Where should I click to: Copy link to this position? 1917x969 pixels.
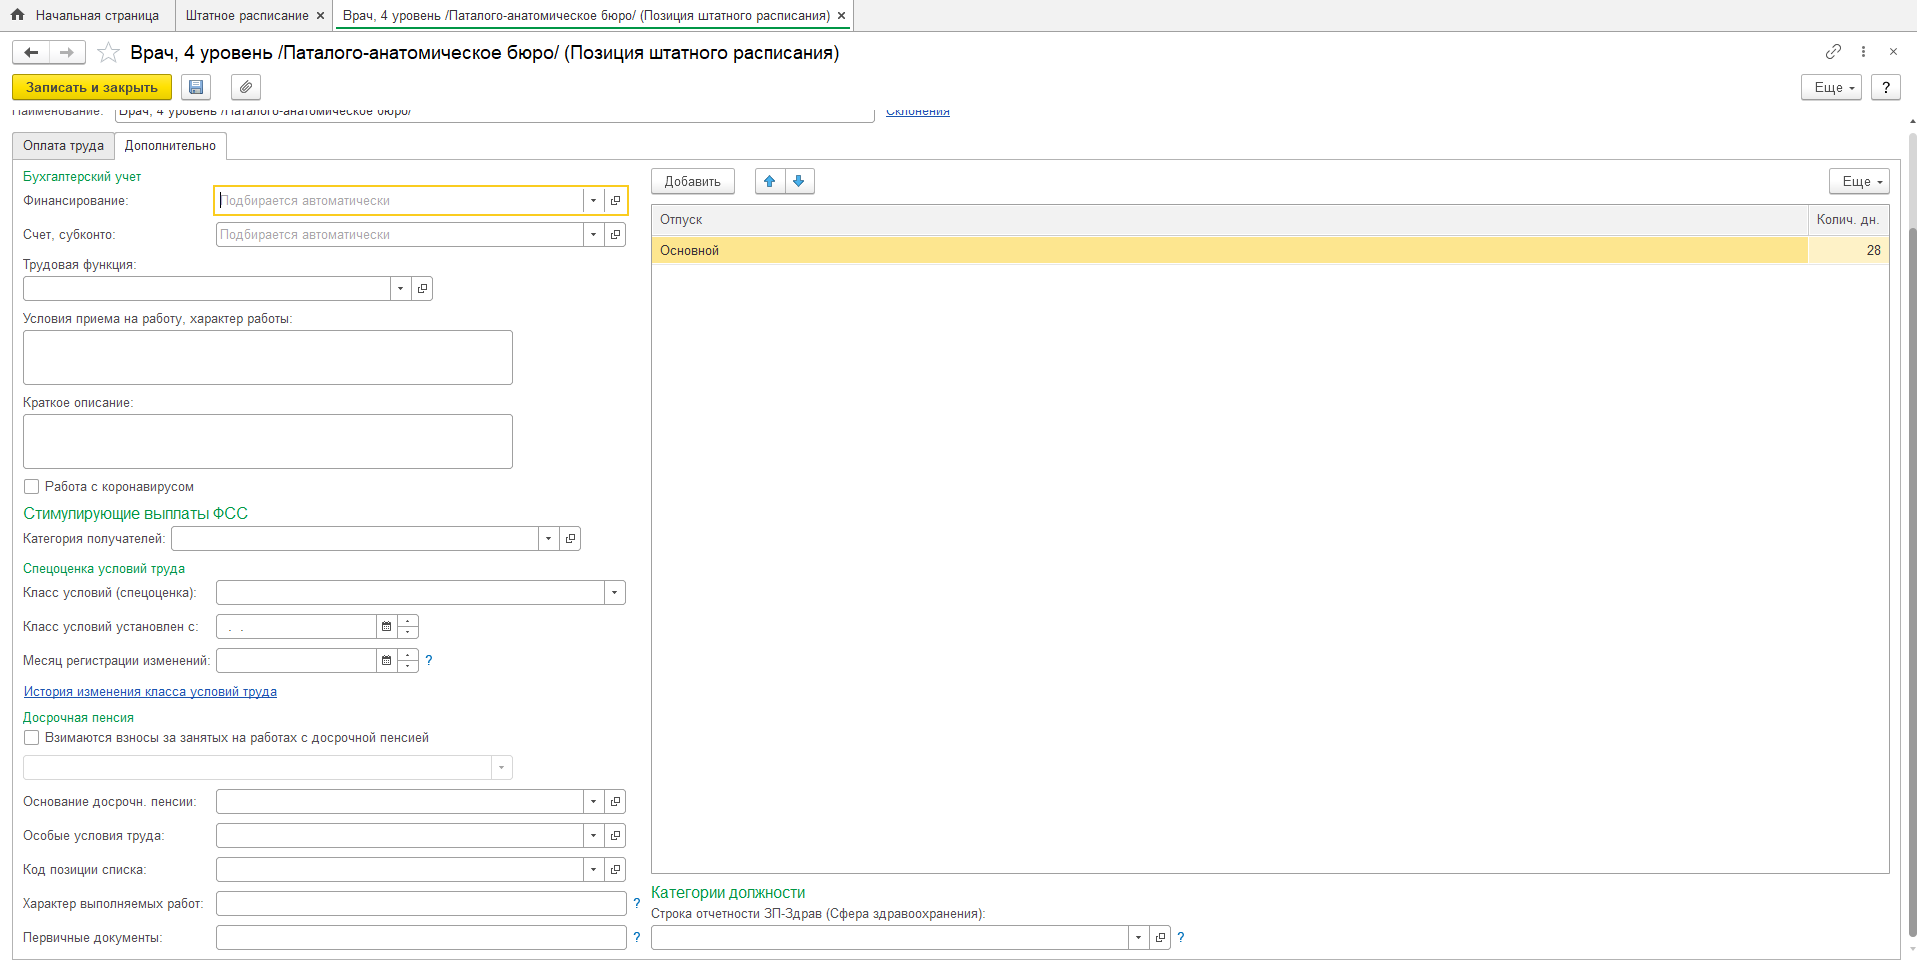(1833, 51)
